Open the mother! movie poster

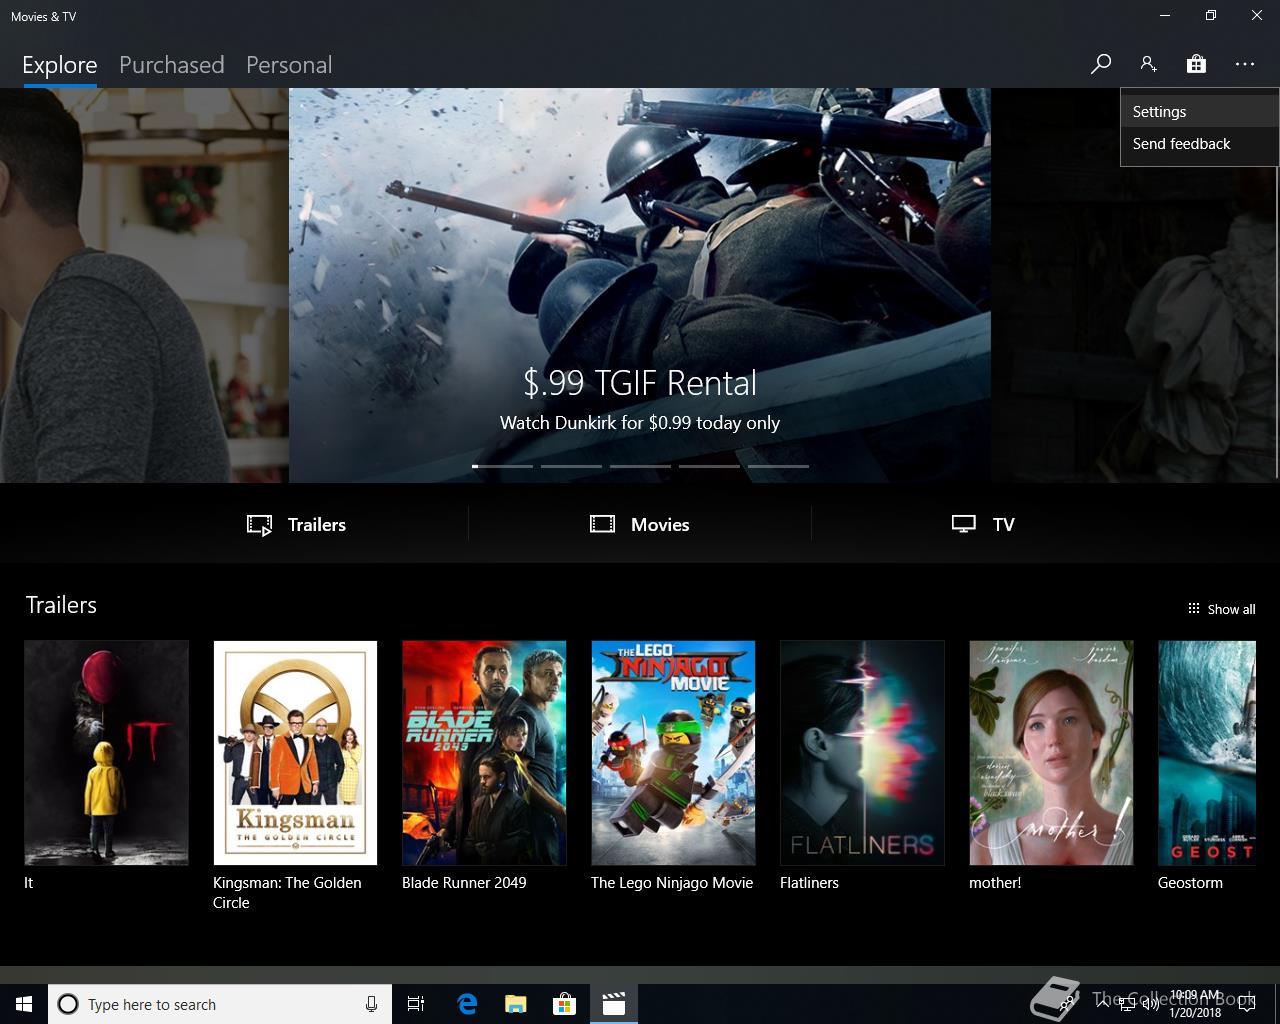coord(1051,753)
